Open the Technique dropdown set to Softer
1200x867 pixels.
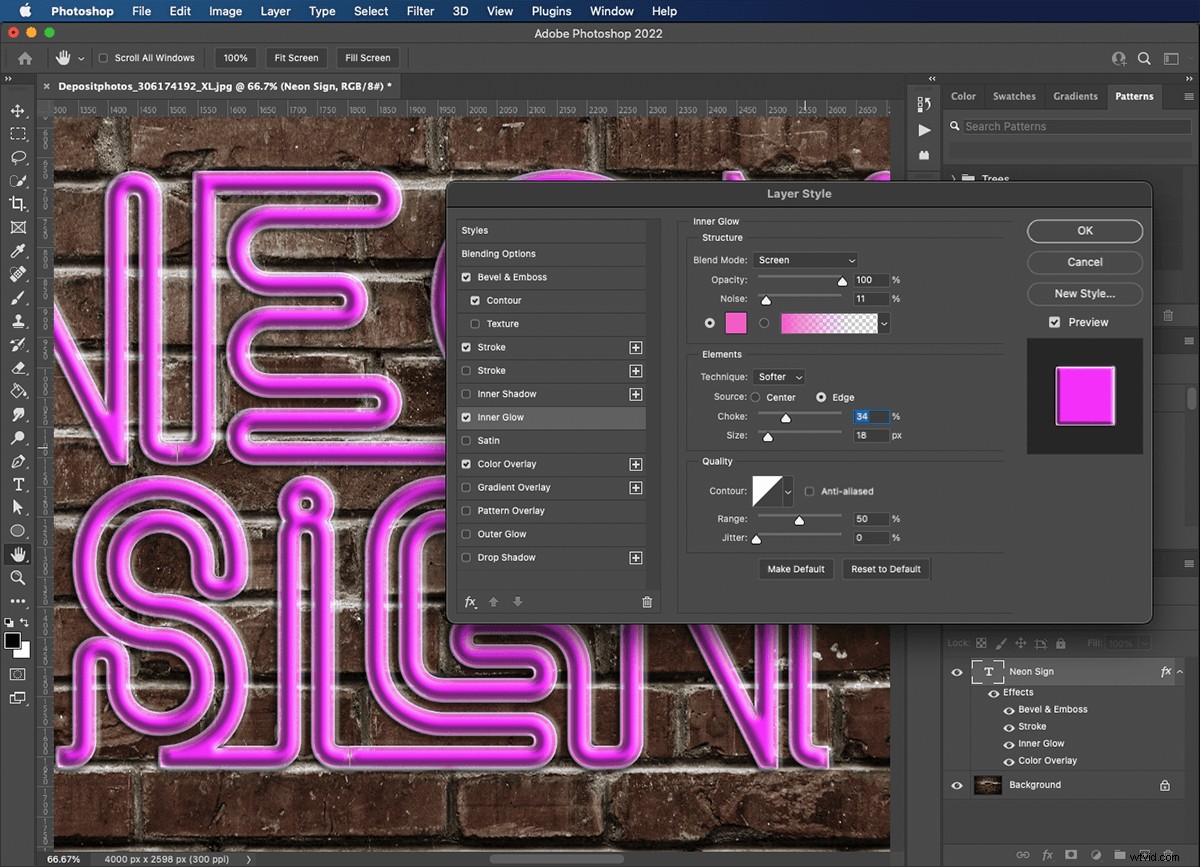click(779, 376)
